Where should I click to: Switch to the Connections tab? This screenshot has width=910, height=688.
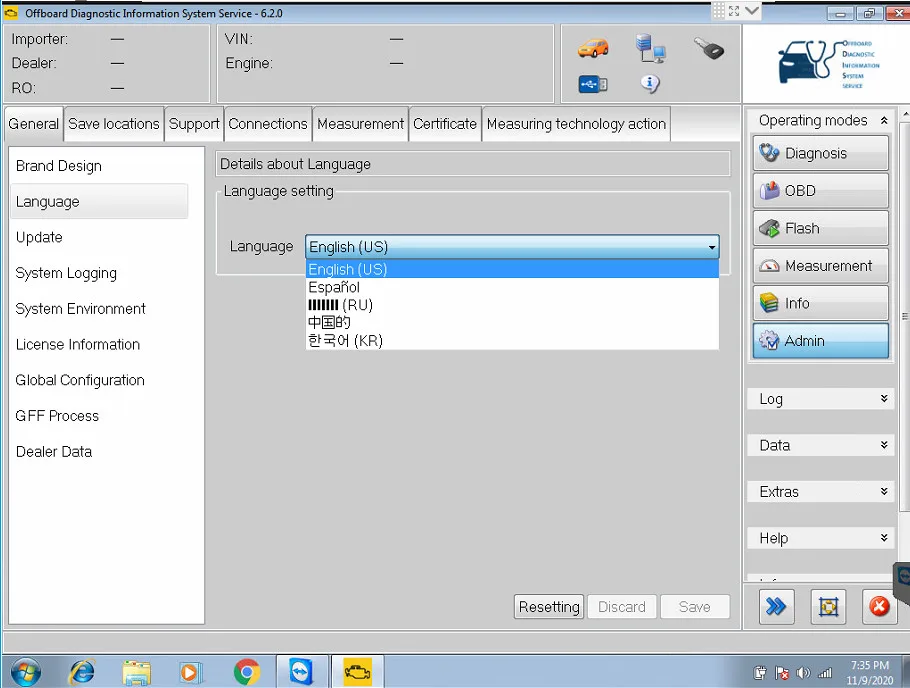tap(268, 124)
